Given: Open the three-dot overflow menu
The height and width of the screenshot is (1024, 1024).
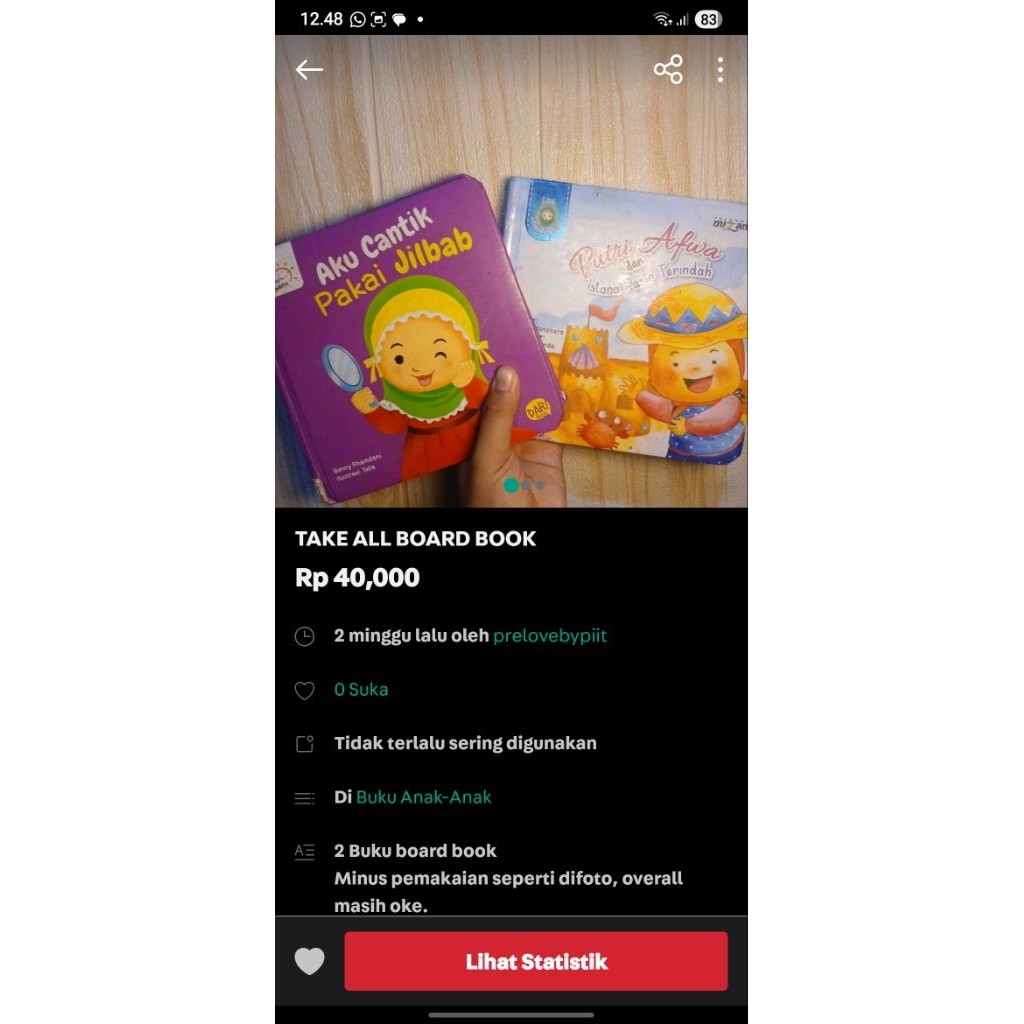Looking at the screenshot, I should click(x=720, y=69).
